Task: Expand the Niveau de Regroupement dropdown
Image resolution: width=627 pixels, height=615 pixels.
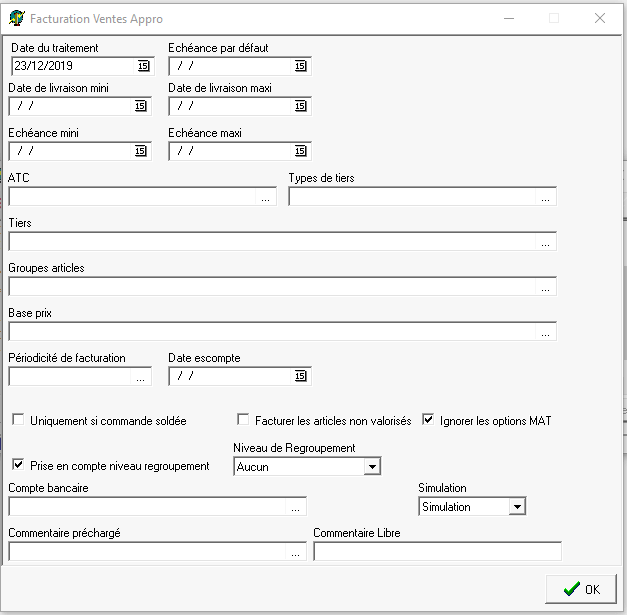Action: point(372,466)
